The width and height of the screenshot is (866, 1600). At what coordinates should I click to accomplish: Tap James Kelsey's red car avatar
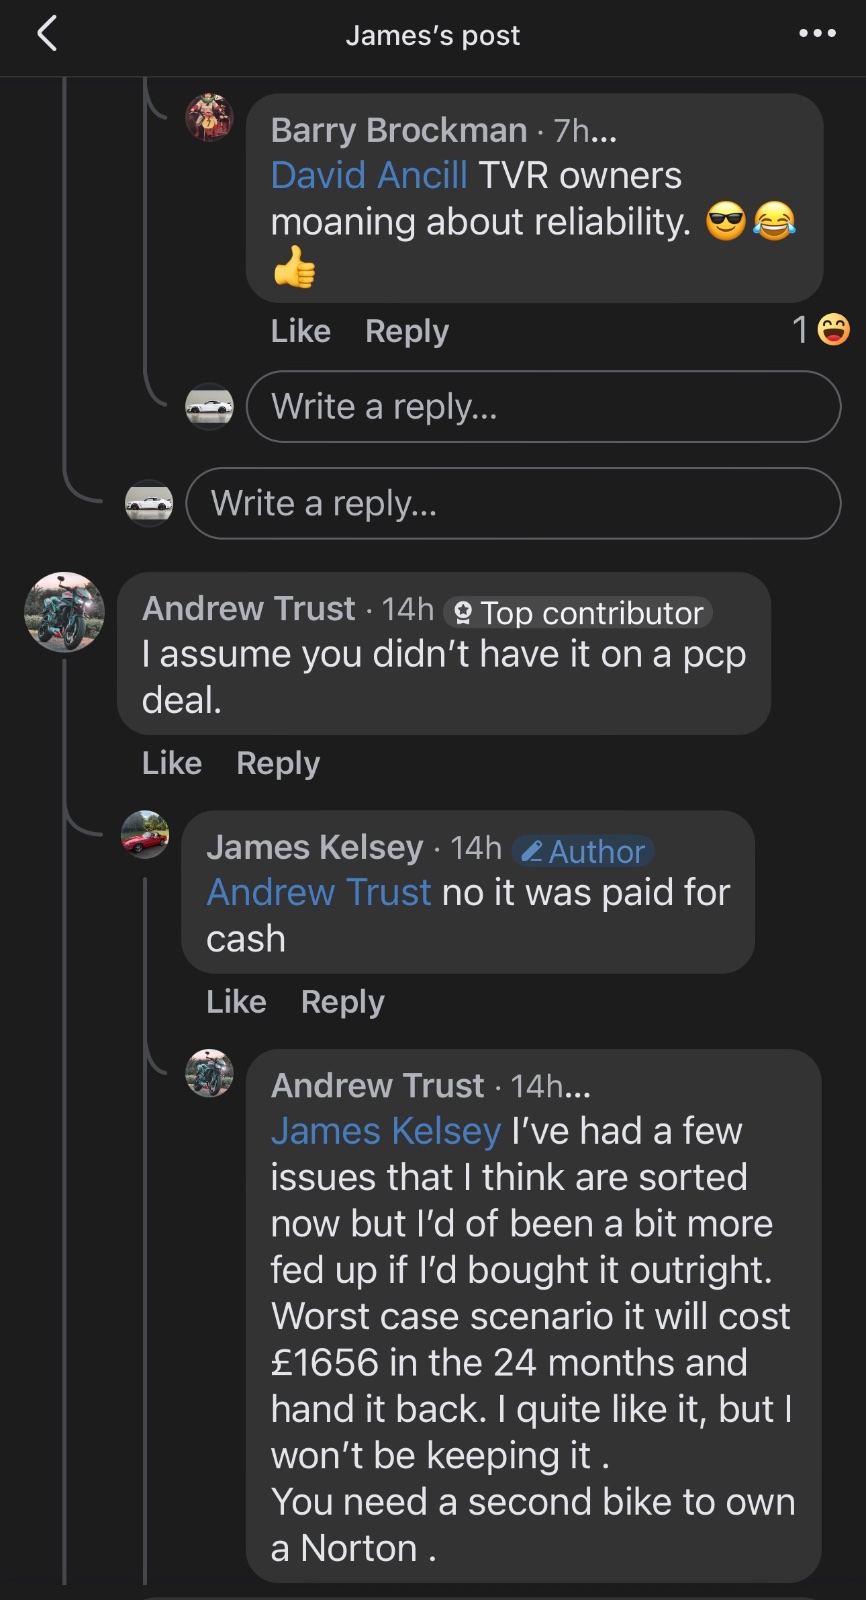(145, 835)
